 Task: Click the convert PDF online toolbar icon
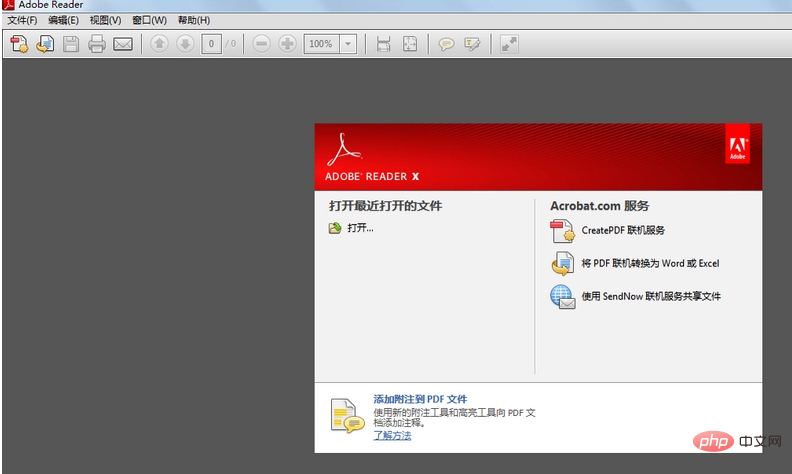click(x=45, y=44)
